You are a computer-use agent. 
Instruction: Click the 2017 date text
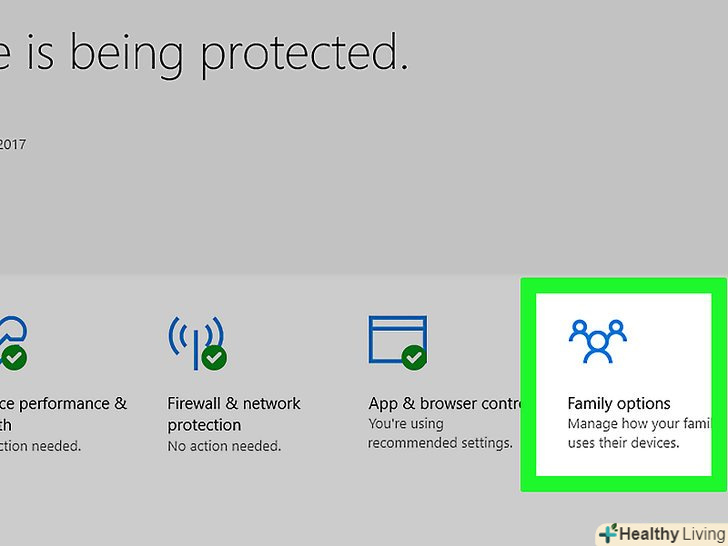(12, 144)
